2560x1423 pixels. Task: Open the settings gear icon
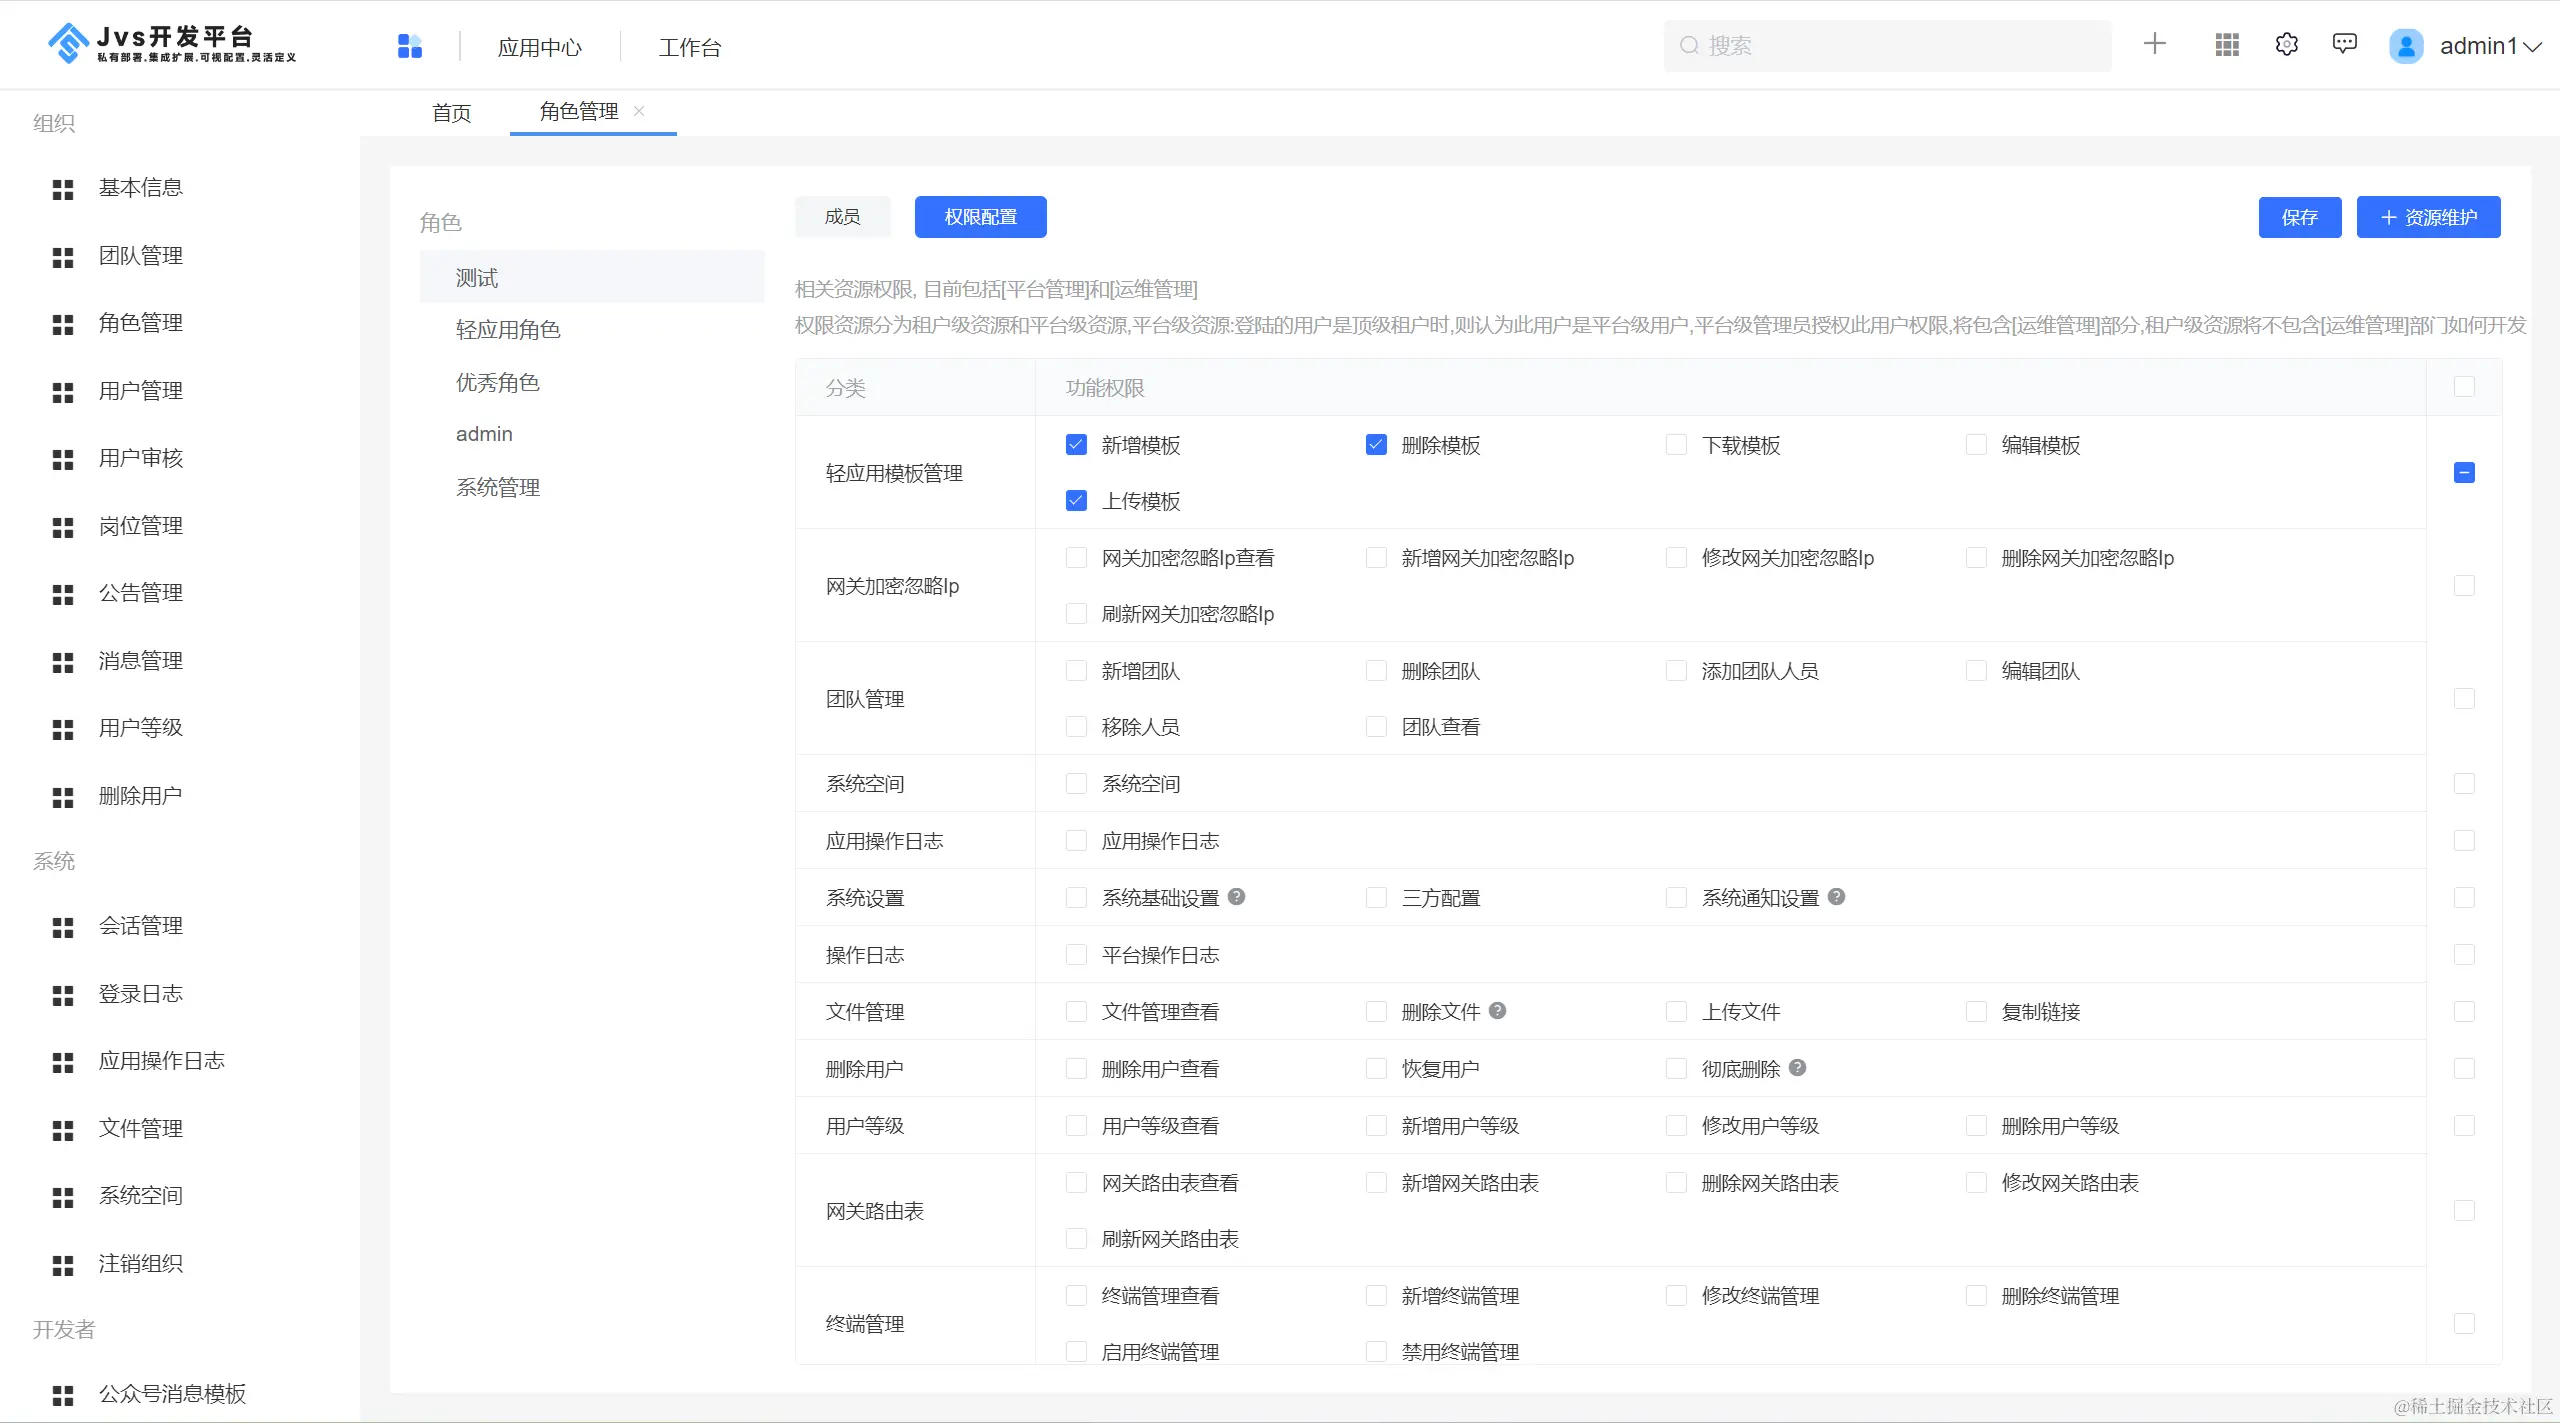coord(2287,45)
